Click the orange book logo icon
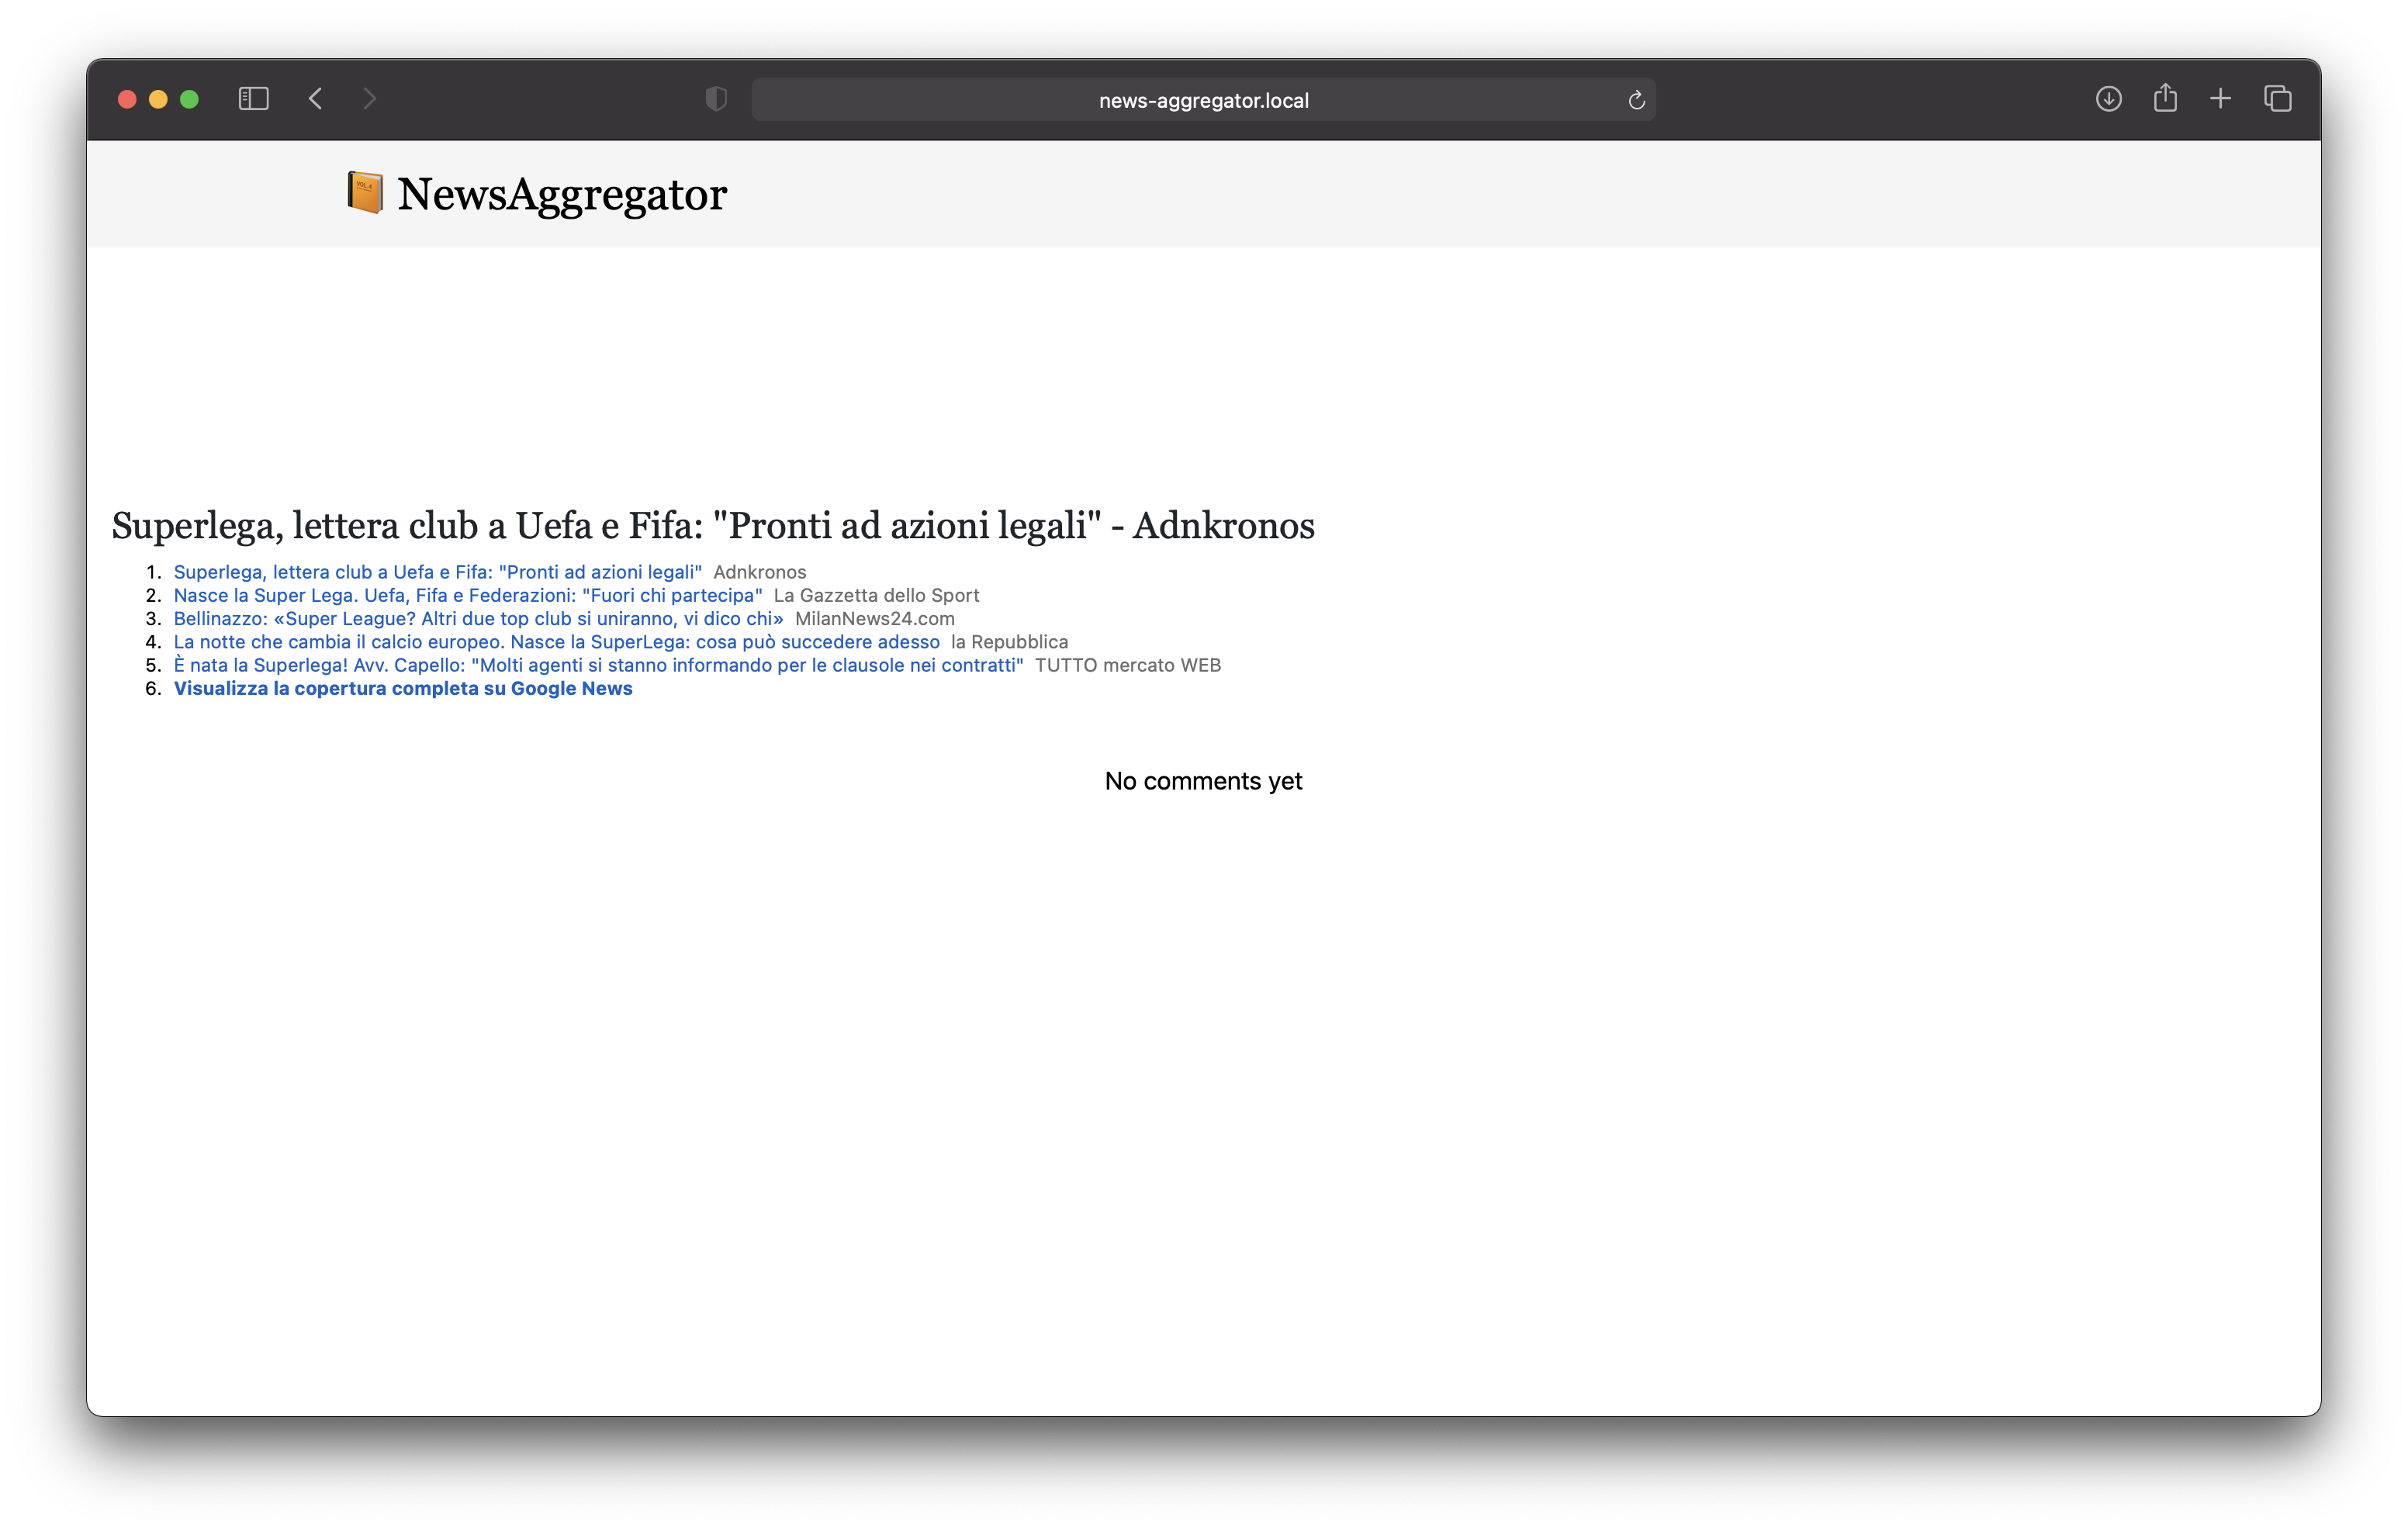Image resolution: width=2408 pixels, height=1531 pixels. click(365, 192)
